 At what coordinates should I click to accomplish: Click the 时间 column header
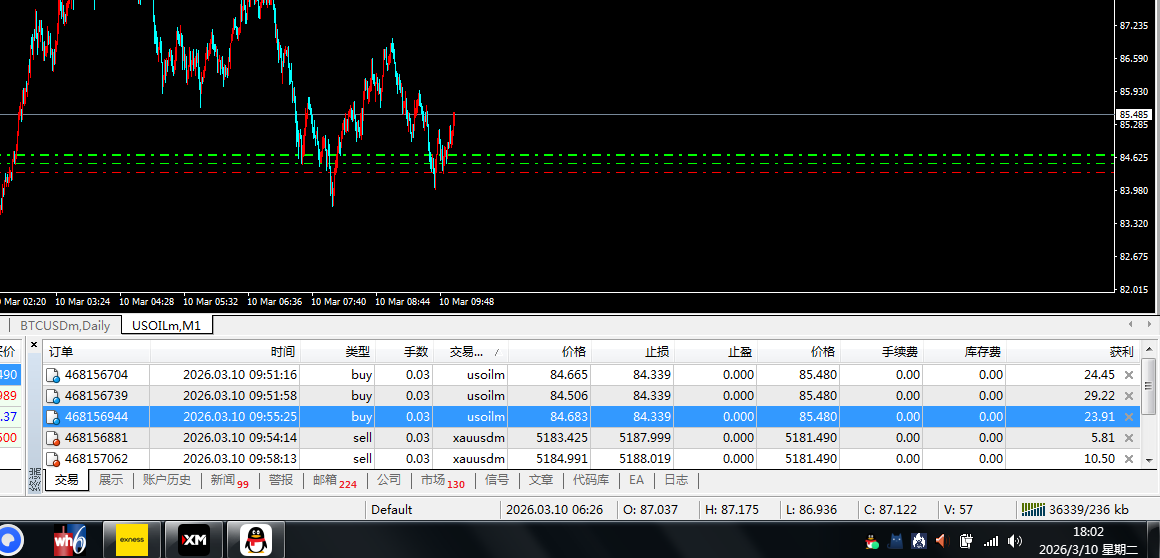pyautogui.click(x=283, y=352)
